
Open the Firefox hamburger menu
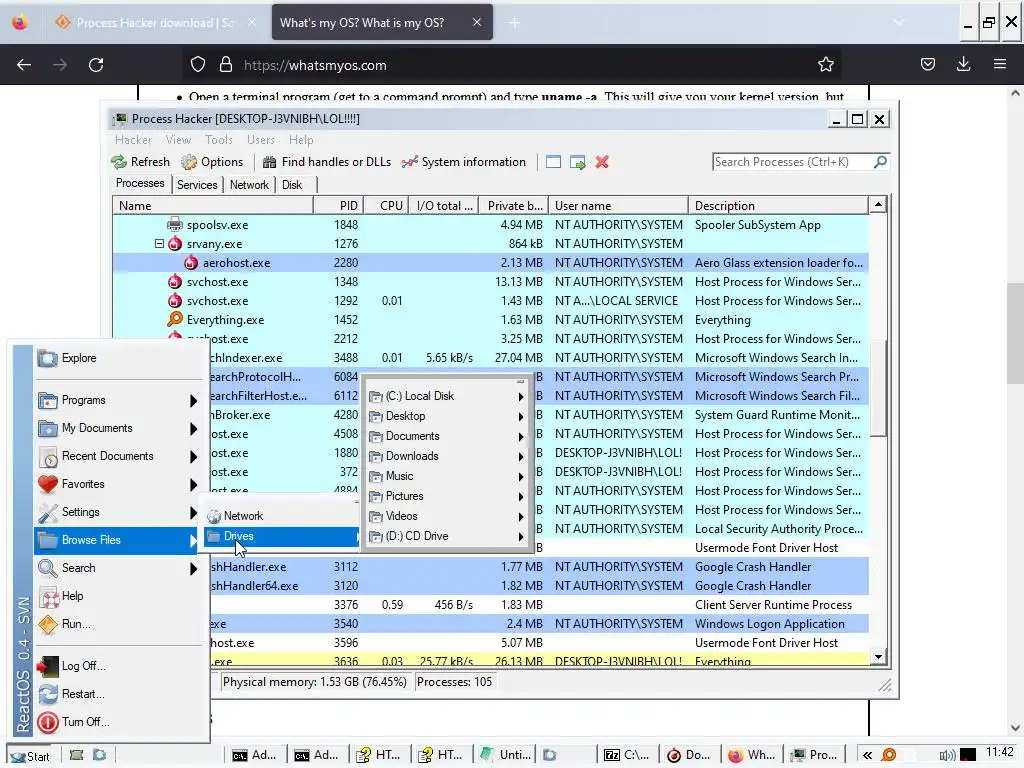[x=1000, y=64]
